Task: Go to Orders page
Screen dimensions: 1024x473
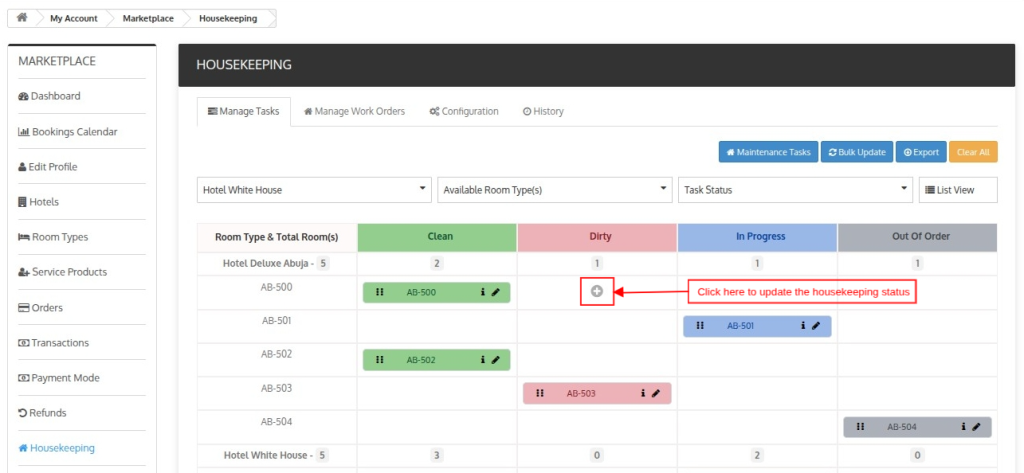Action: pyautogui.click(x=40, y=308)
